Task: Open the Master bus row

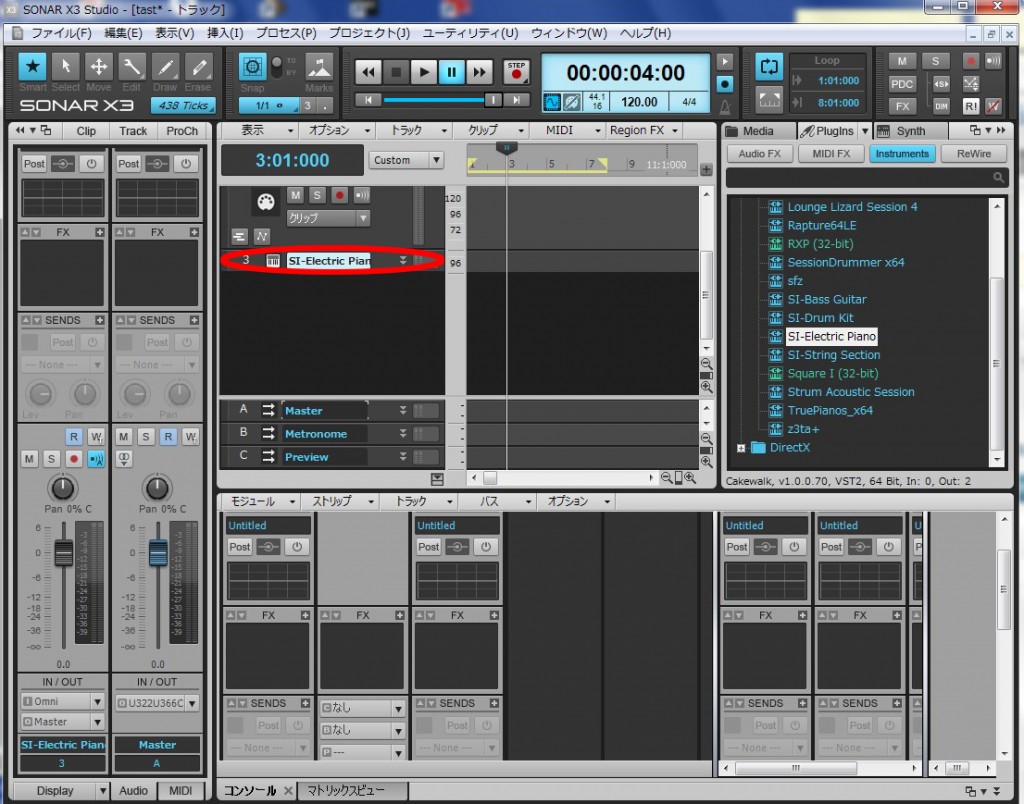Action: (330, 411)
